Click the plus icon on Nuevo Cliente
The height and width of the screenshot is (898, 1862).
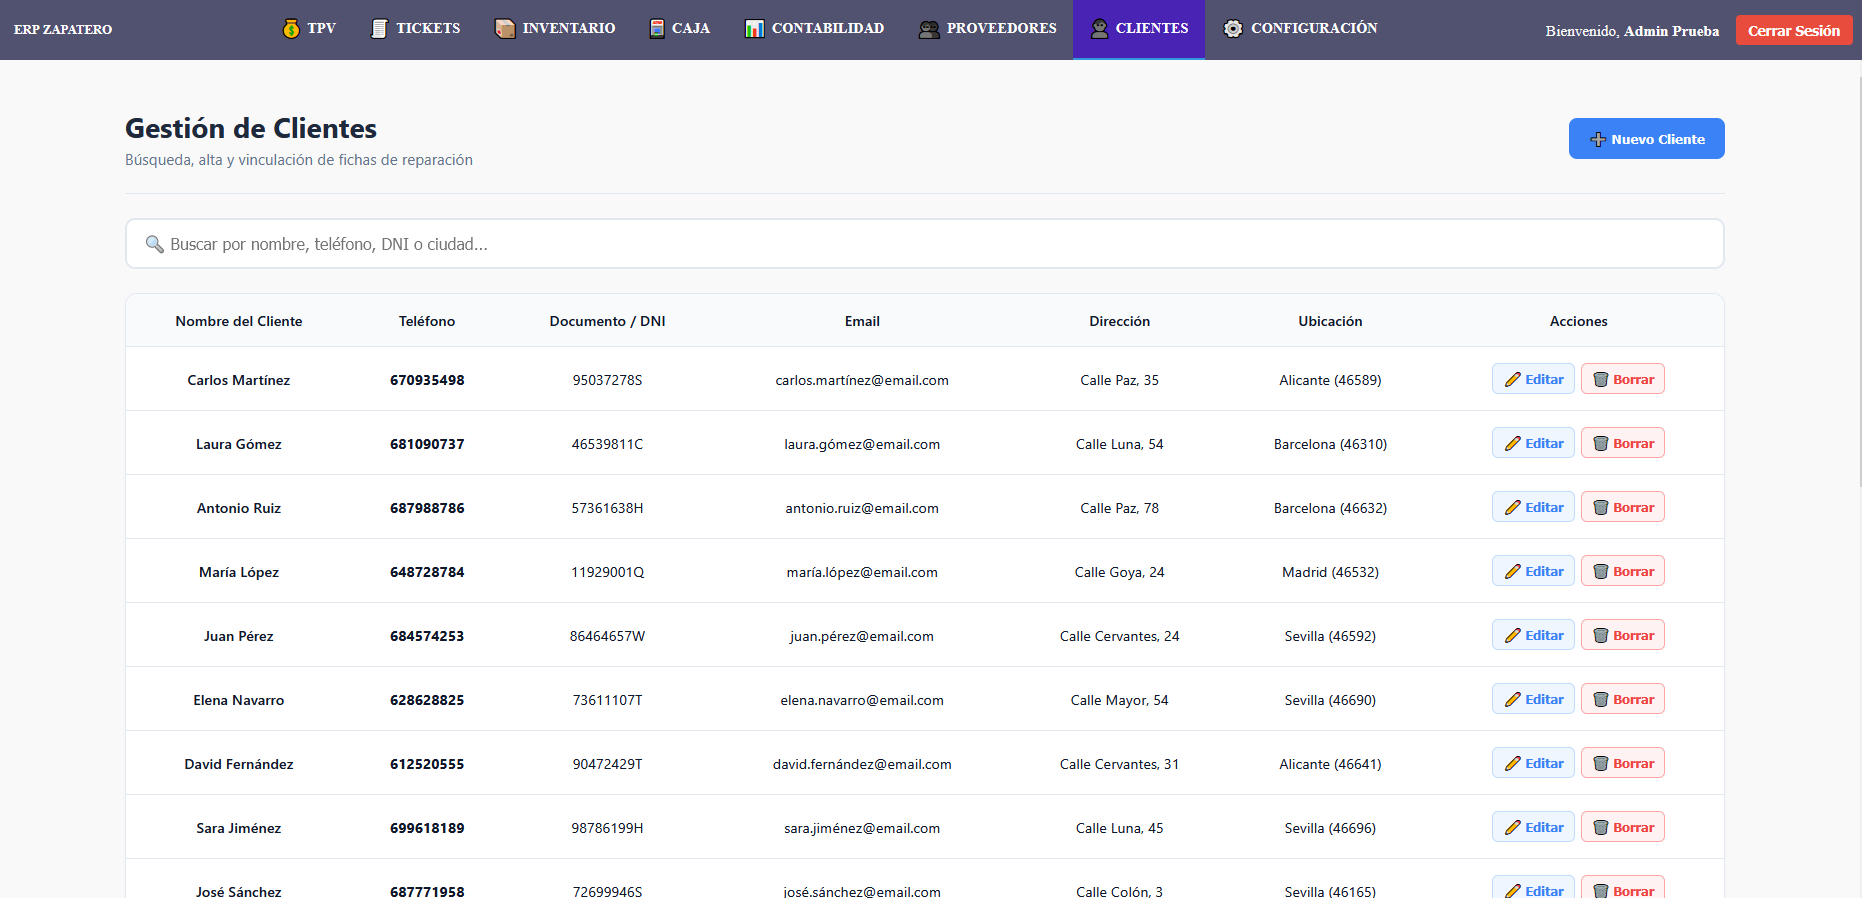tap(1598, 139)
